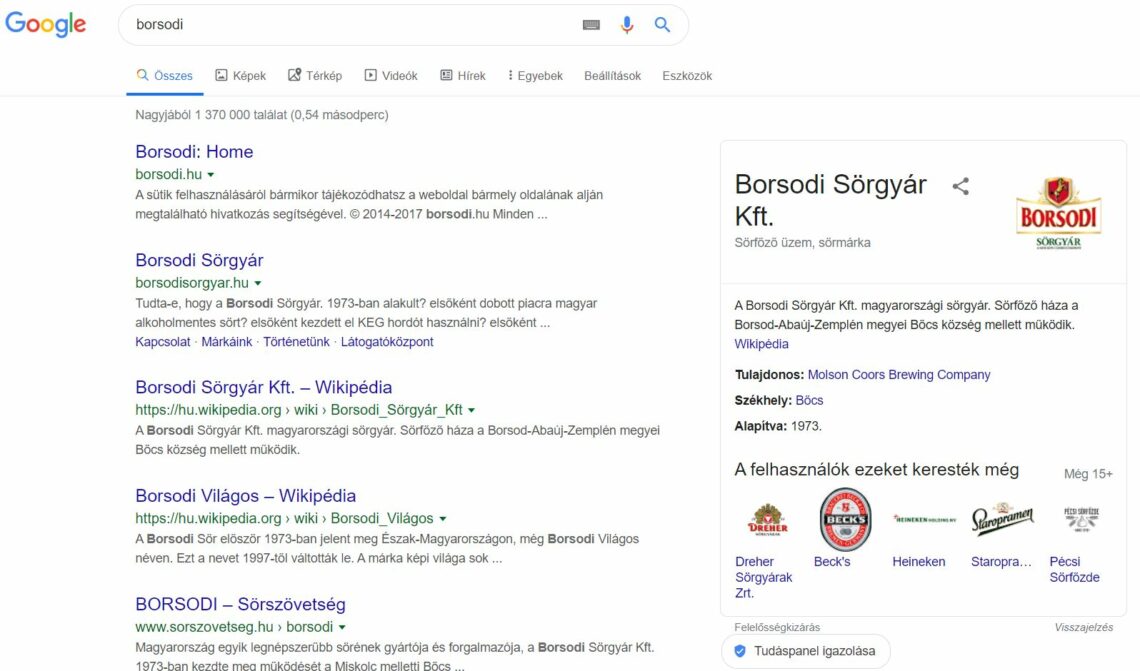Switch to the Térkép tab
The height and width of the screenshot is (671, 1140).
pyautogui.click(x=315, y=76)
